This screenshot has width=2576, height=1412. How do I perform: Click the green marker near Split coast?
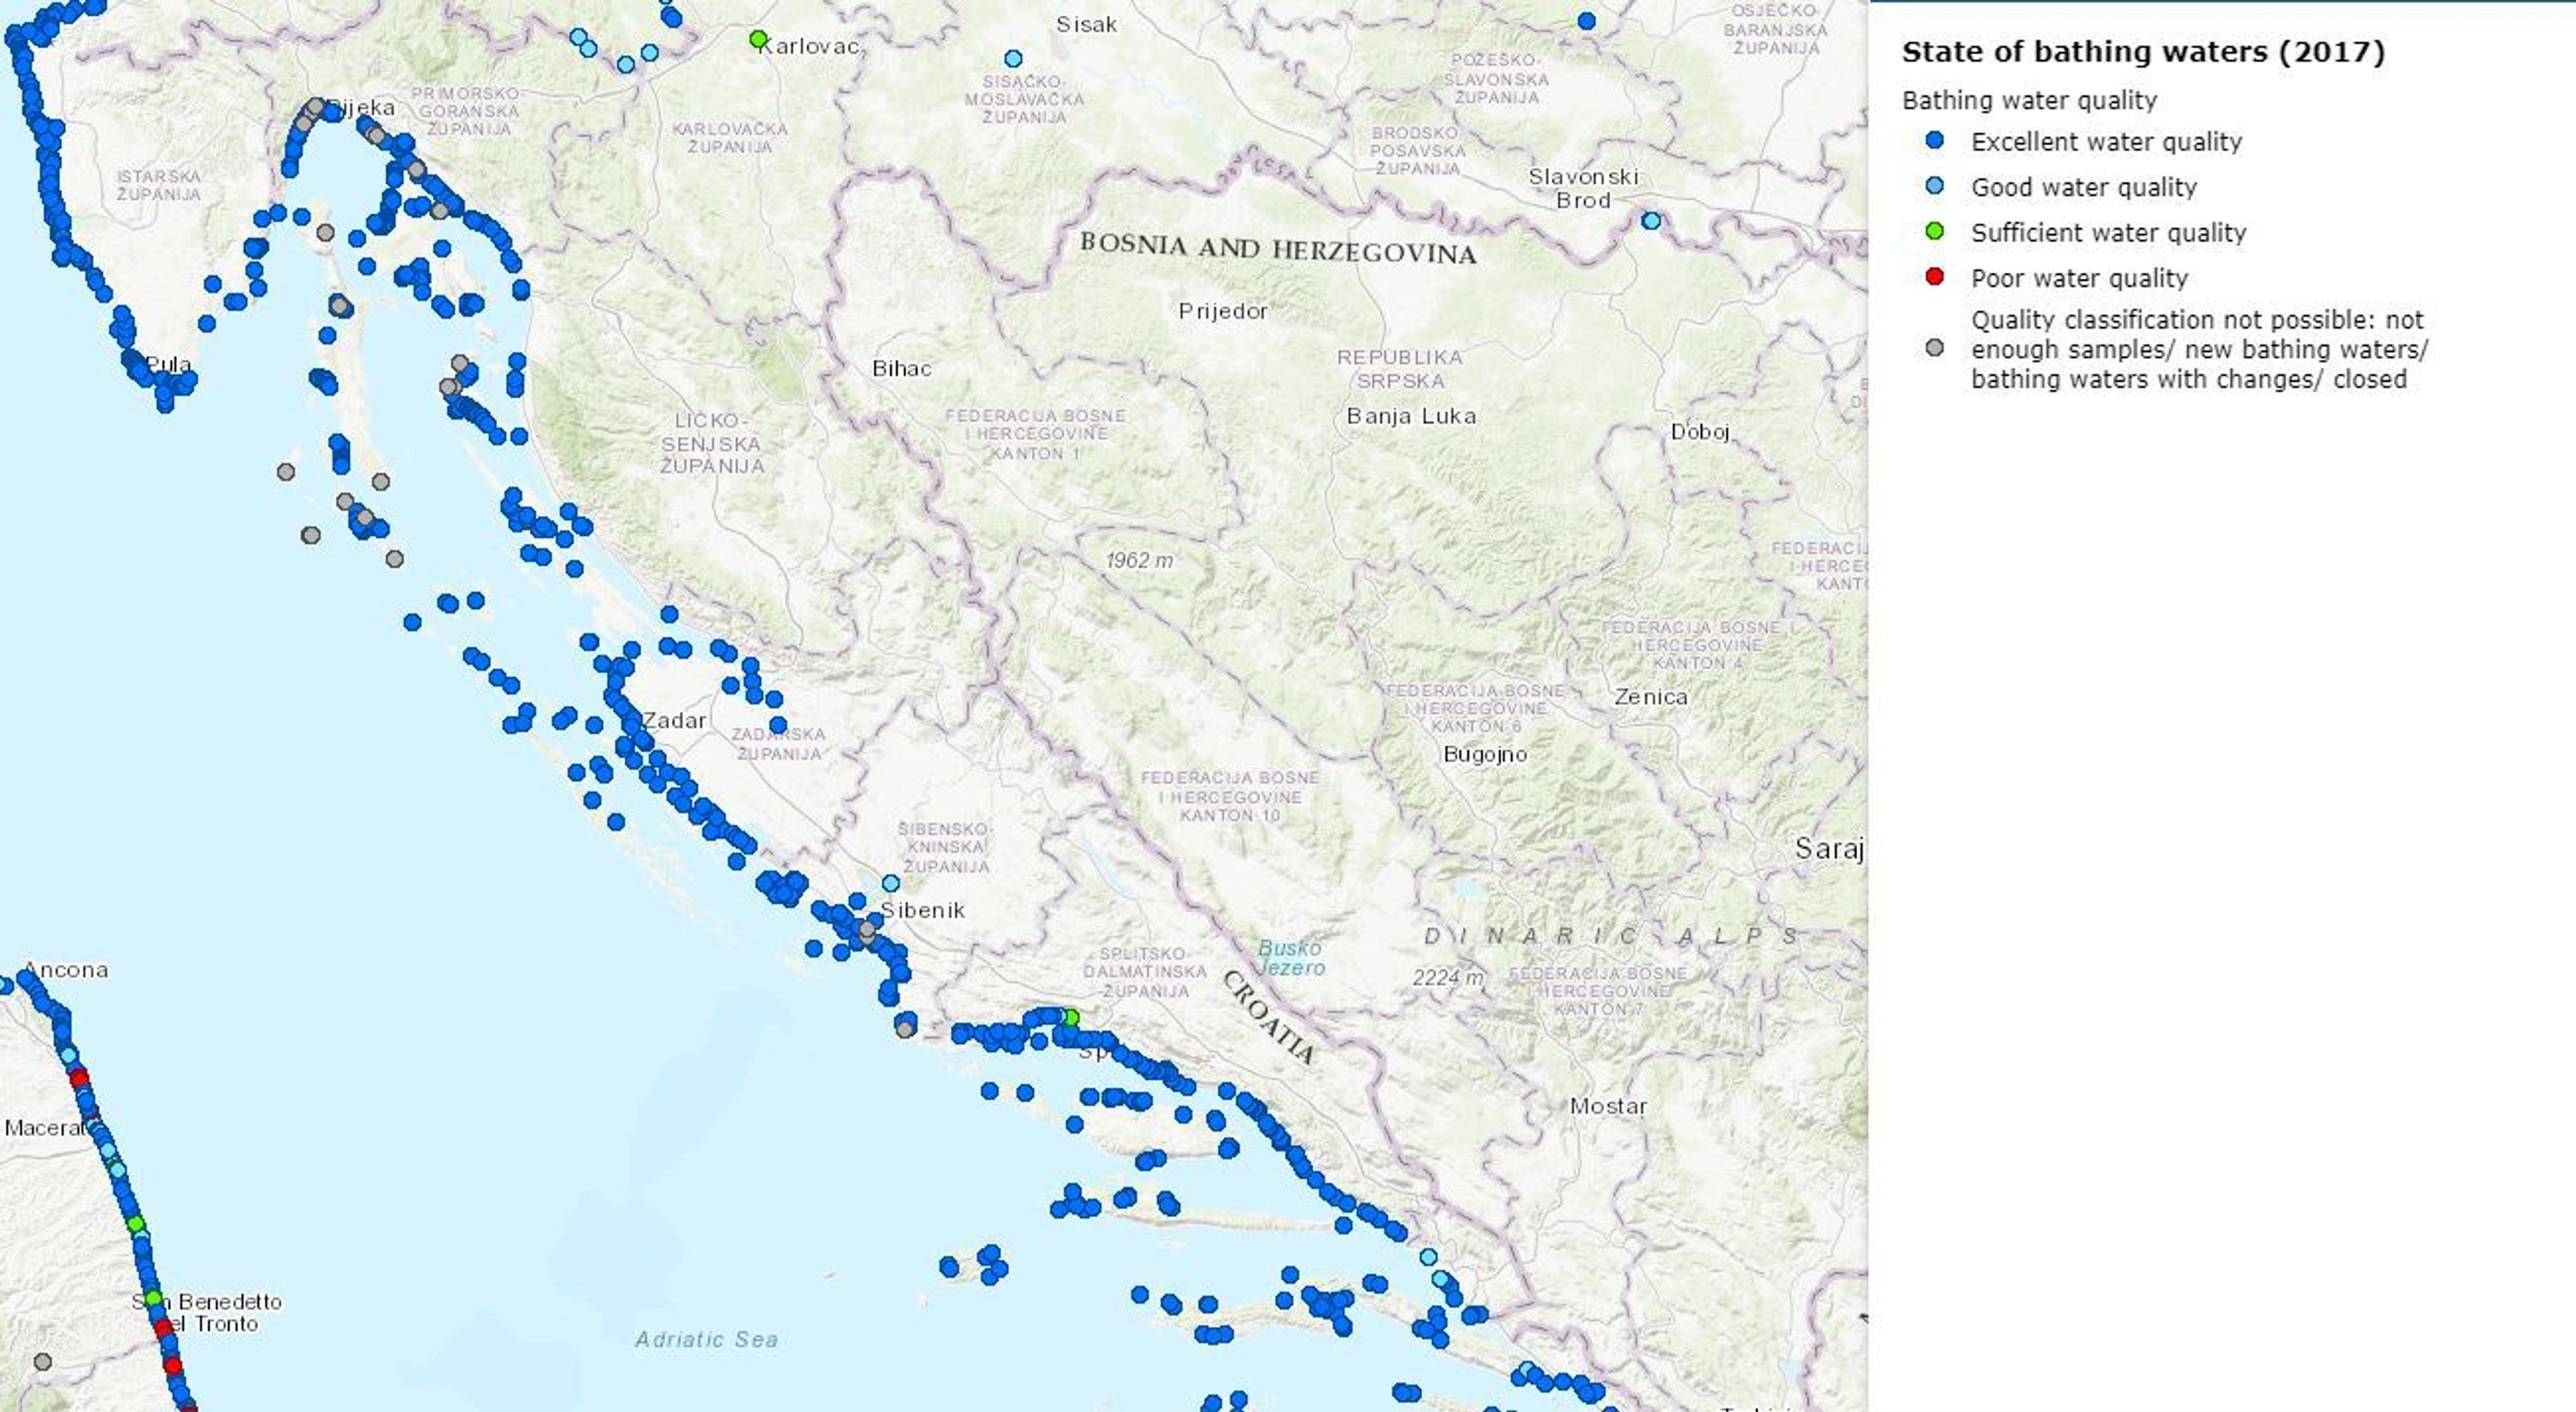(1070, 1017)
